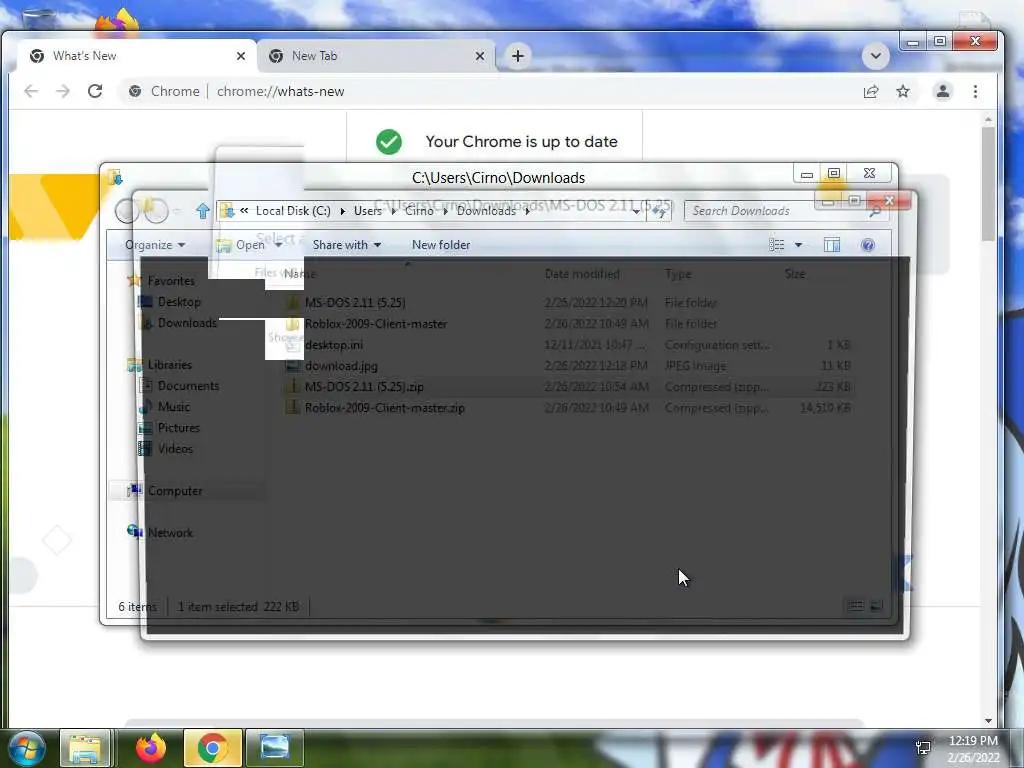This screenshot has height=768, width=1024.
Task: Open the Chrome share page icon
Action: point(871,91)
